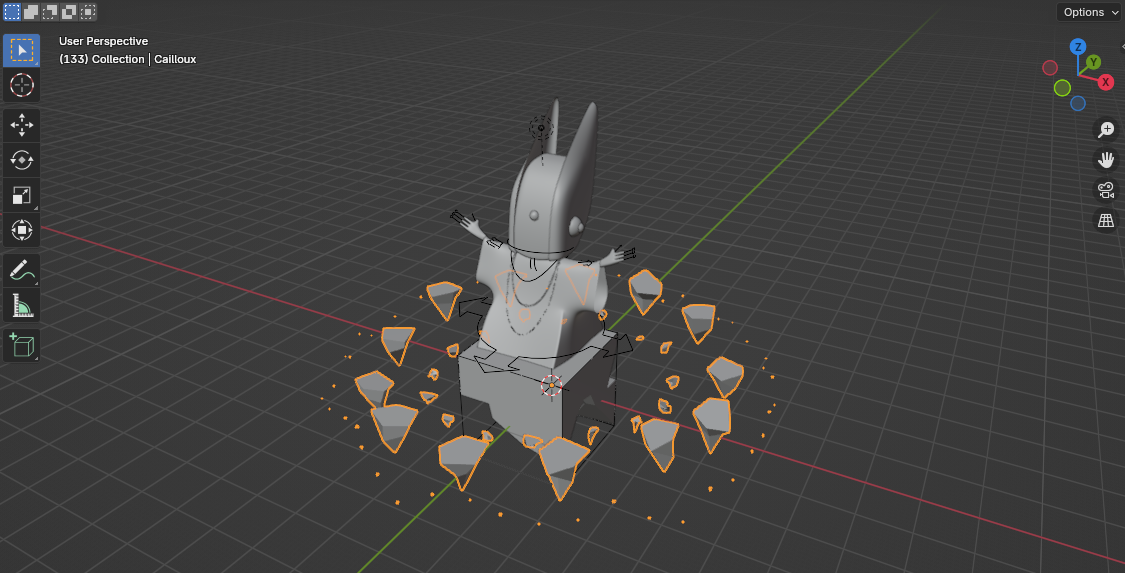The height and width of the screenshot is (573, 1125).
Task: Set selection mode to Invert
Action: pyautogui.click(x=69, y=11)
